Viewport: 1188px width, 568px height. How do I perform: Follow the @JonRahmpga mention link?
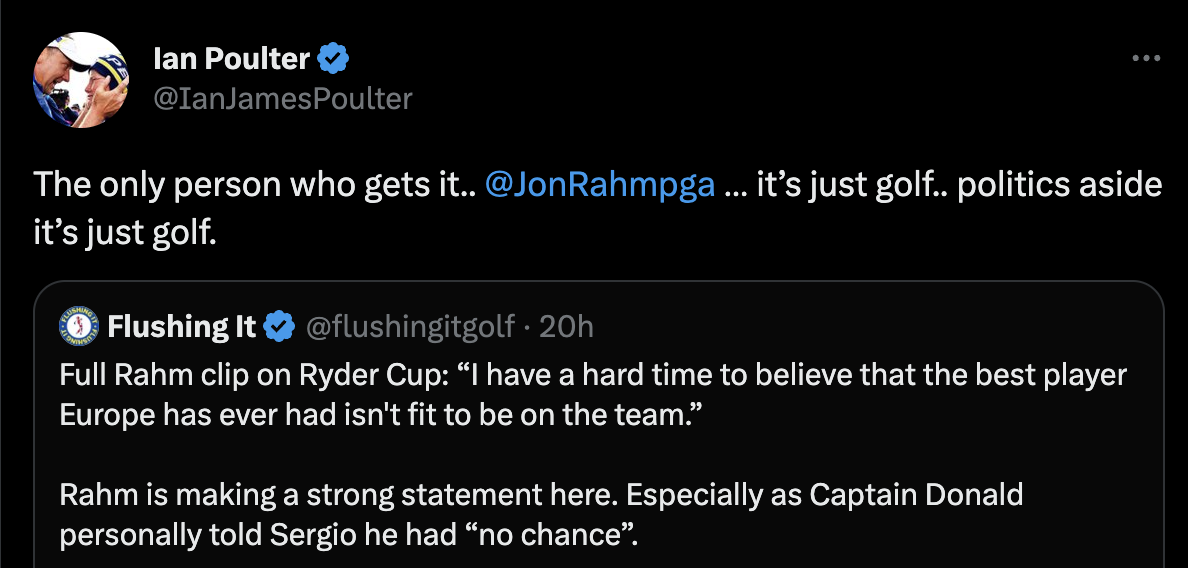pyautogui.click(x=599, y=186)
